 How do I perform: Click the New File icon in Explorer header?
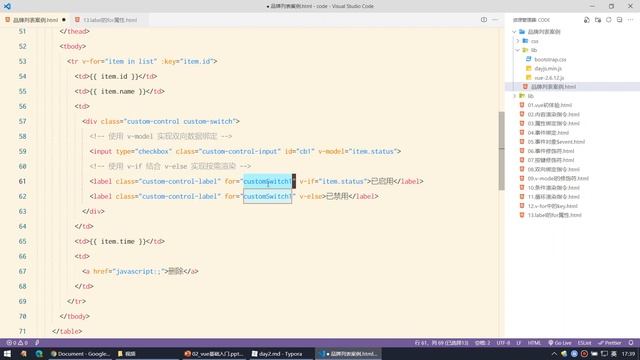pyautogui.click(x=587, y=20)
